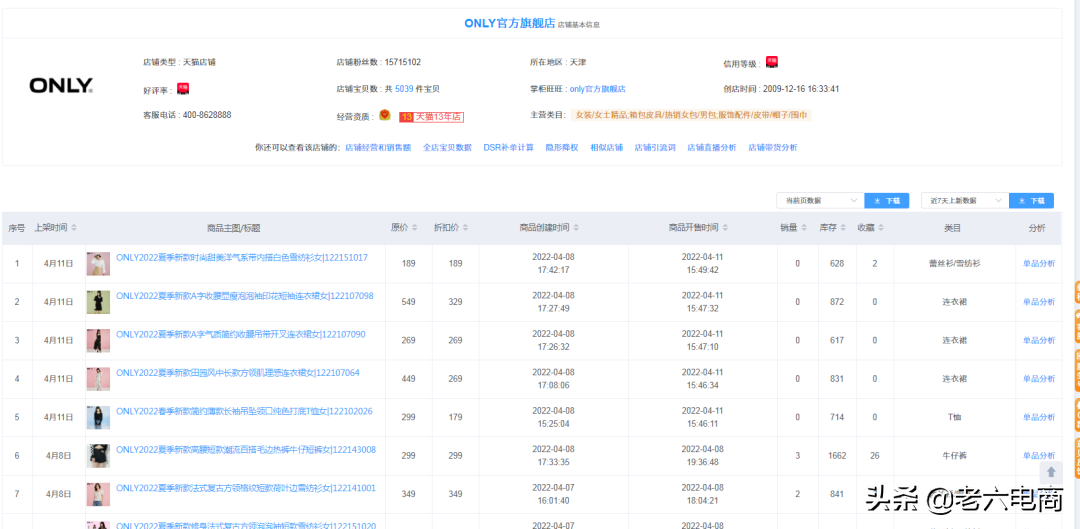Click 下载 button next to 近7天上新数据
Screen dimensions: 1080x529
coord(1031,200)
